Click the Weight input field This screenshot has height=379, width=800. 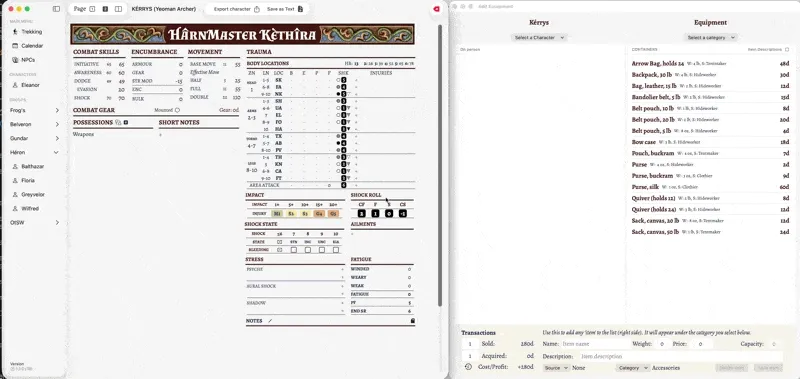pos(662,344)
